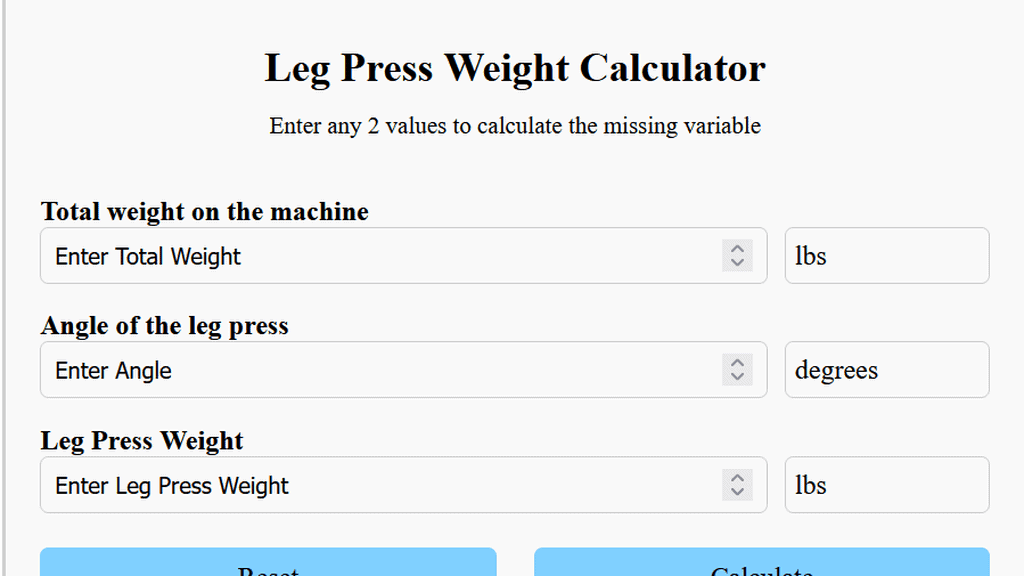Viewport: 1024px width, 576px height.
Task: Decrement the Total Weight value using its stepper
Action: [x=737, y=263]
